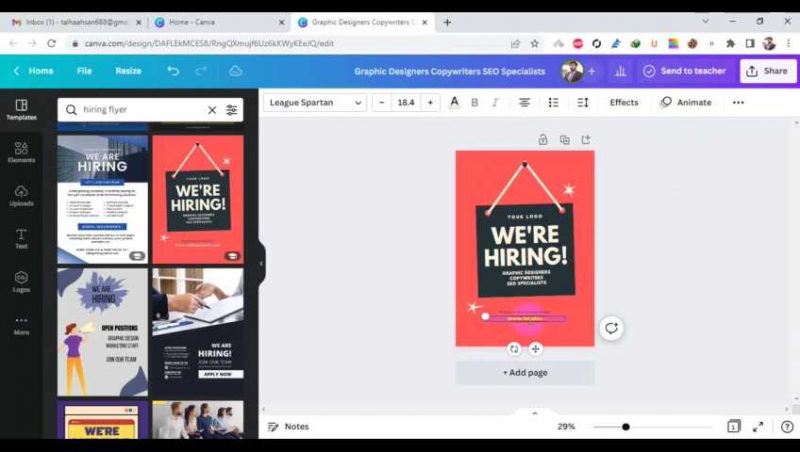Expand the more options ellipsis in toolbar

[x=738, y=102]
